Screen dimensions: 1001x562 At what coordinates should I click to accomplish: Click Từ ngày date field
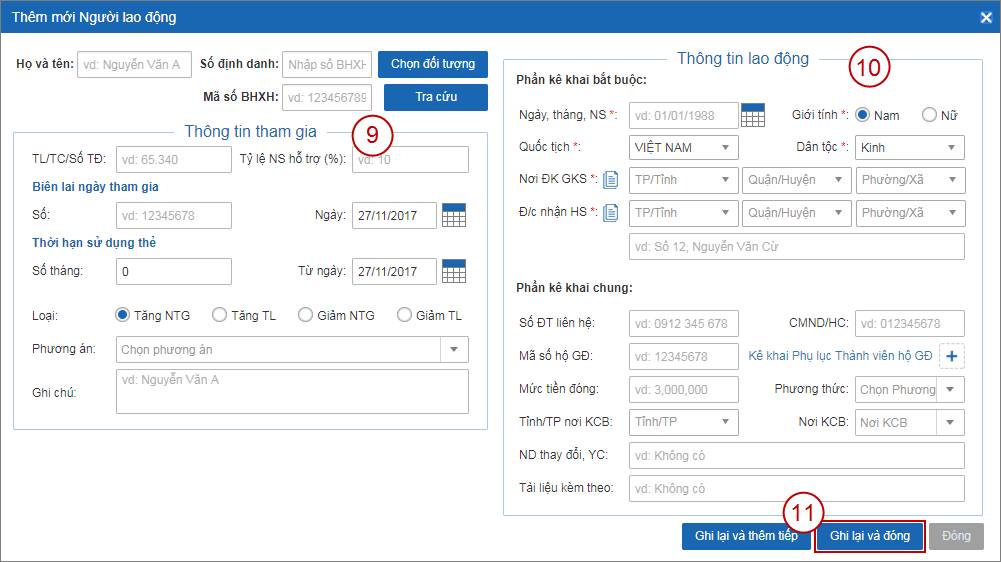click(x=394, y=271)
